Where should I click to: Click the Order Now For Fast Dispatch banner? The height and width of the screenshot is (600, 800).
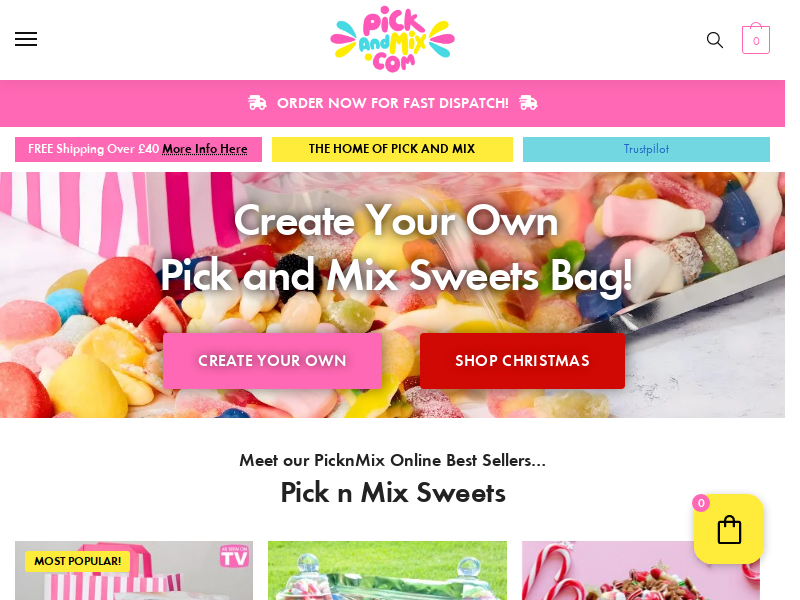coord(392,103)
